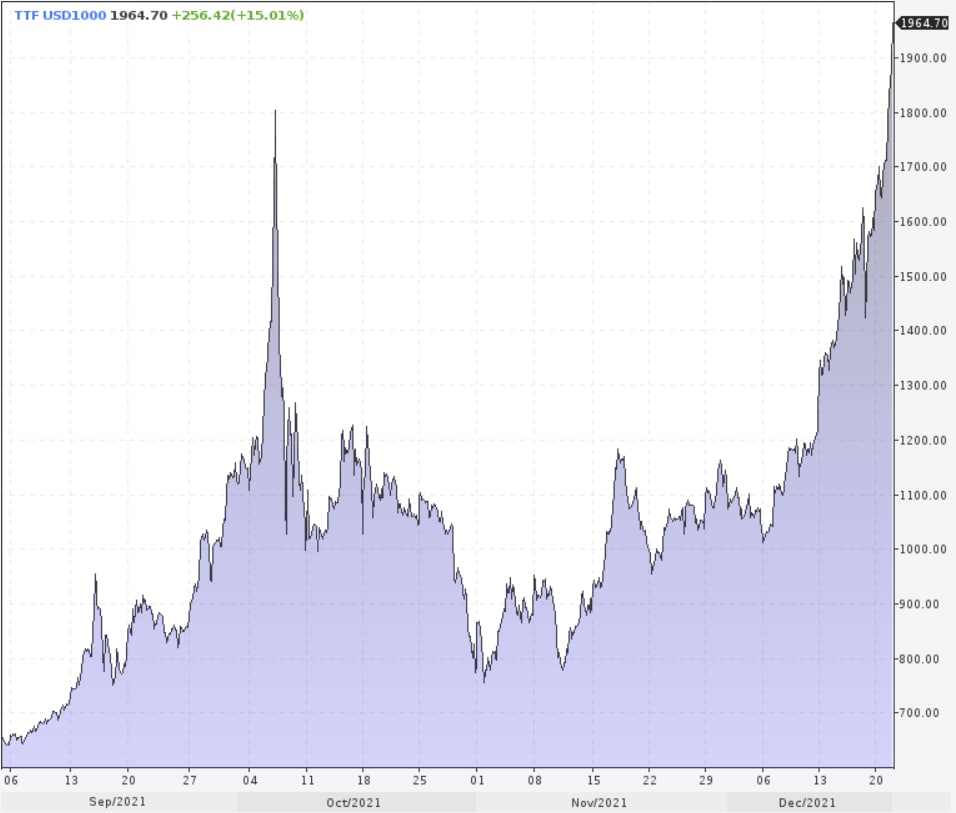
Task: Click the +256.42(+15.01%) change value
Action: 237,15
